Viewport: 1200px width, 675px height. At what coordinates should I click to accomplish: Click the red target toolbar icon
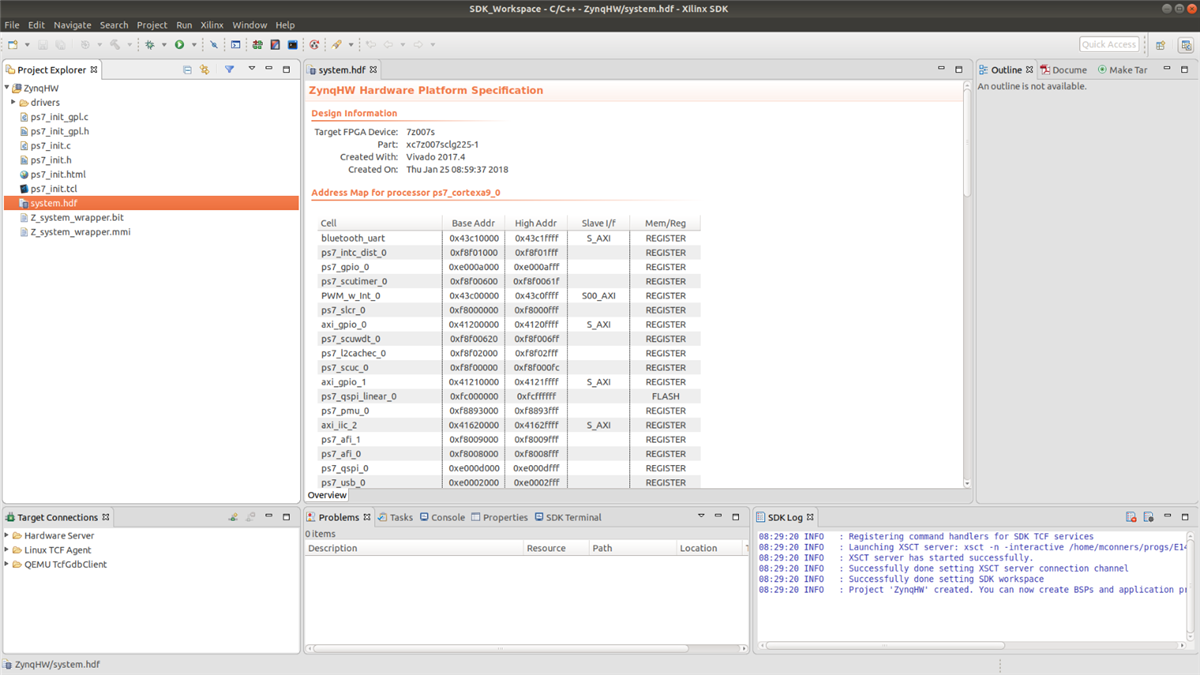pyautogui.click(x=314, y=44)
